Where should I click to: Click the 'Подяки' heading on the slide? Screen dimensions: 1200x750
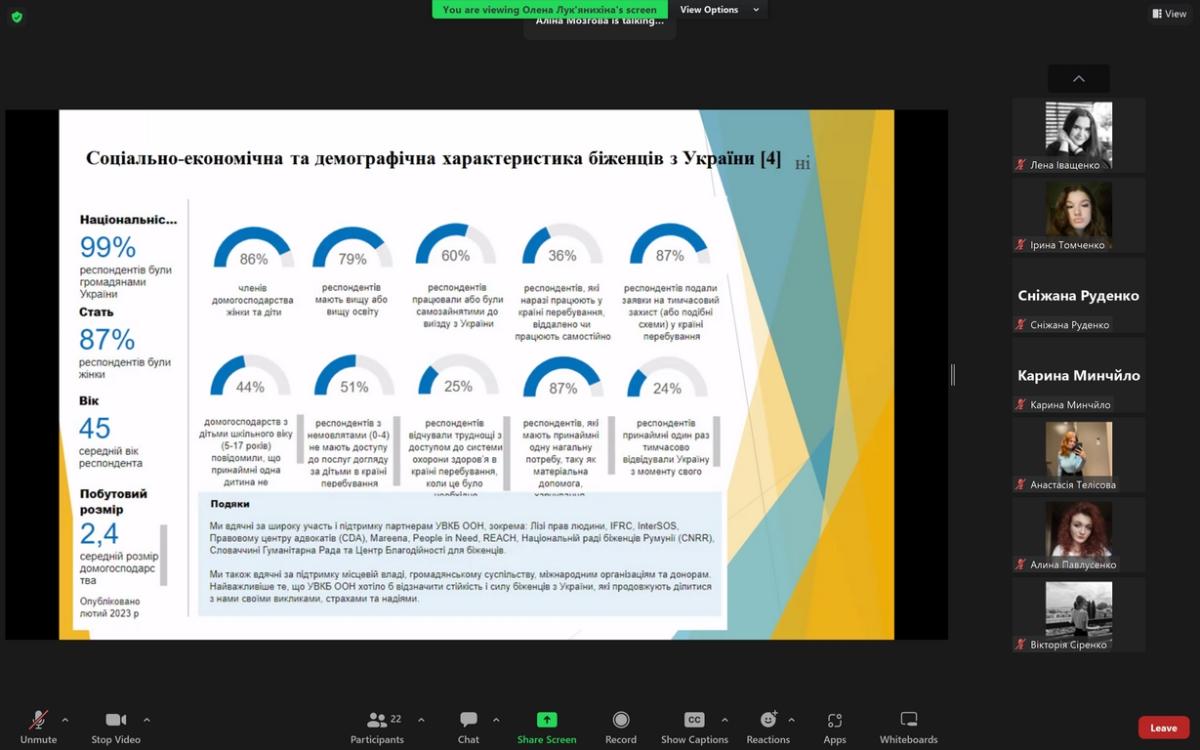point(230,504)
